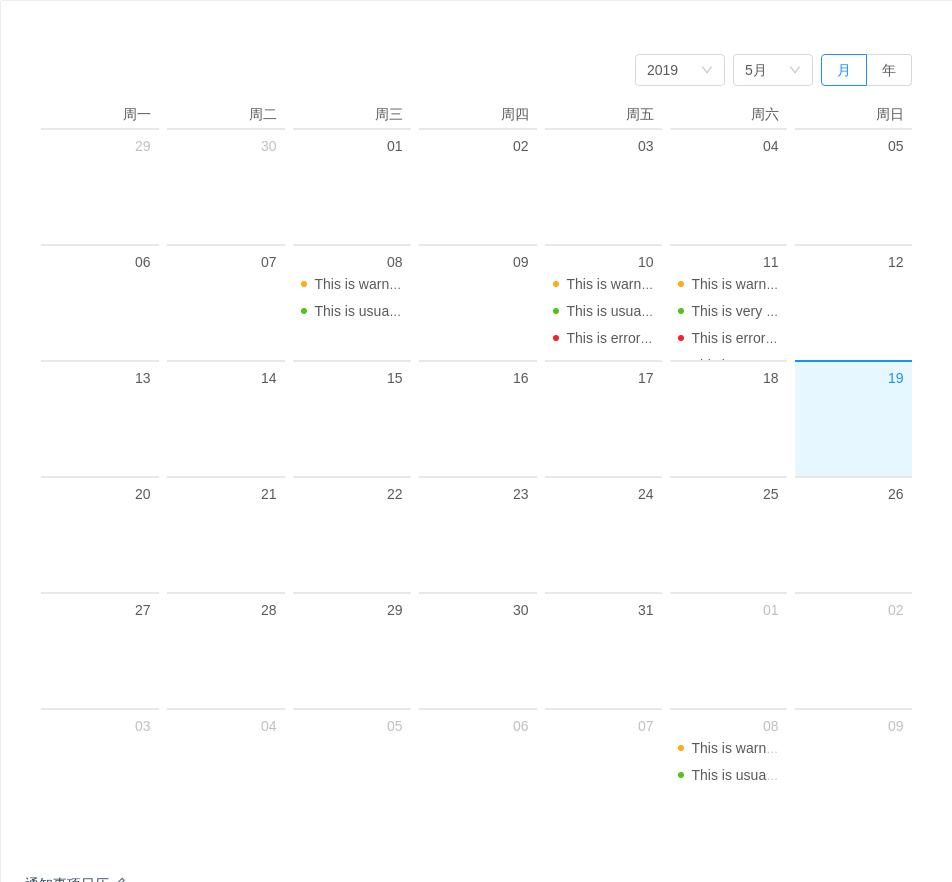Switch to 年 year view
The height and width of the screenshot is (882, 952).
(x=889, y=70)
